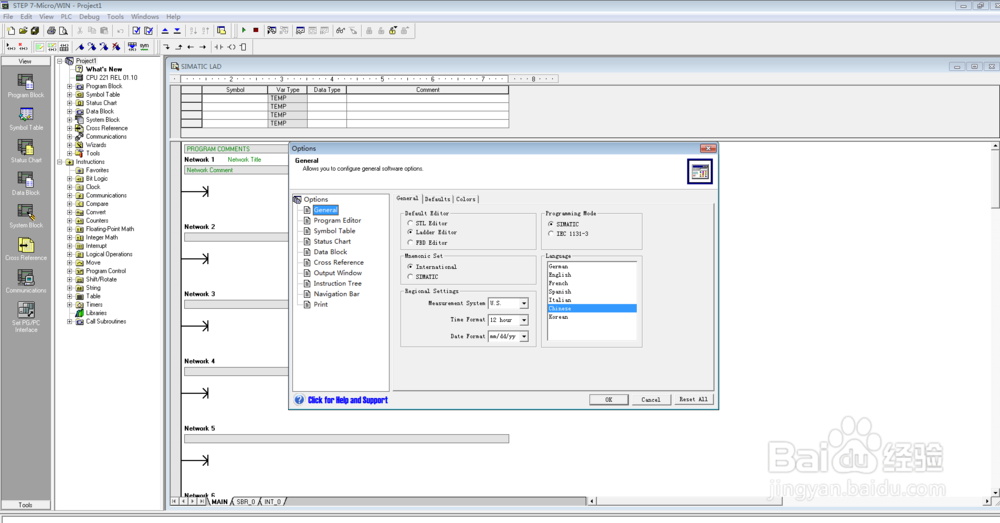Image resolution: width=1000 pixels, height=523 pixels.
Task: Click the Communications icon in View bar
Action: pyautogui.click(x=26, y=277)
